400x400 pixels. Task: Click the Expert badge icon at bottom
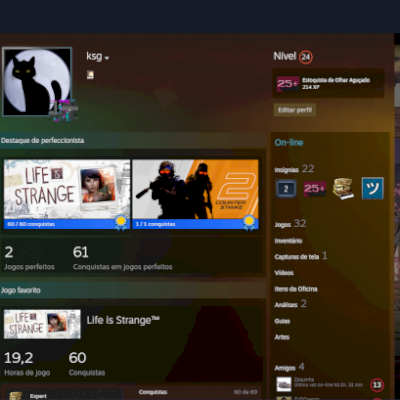pos(15,396)
